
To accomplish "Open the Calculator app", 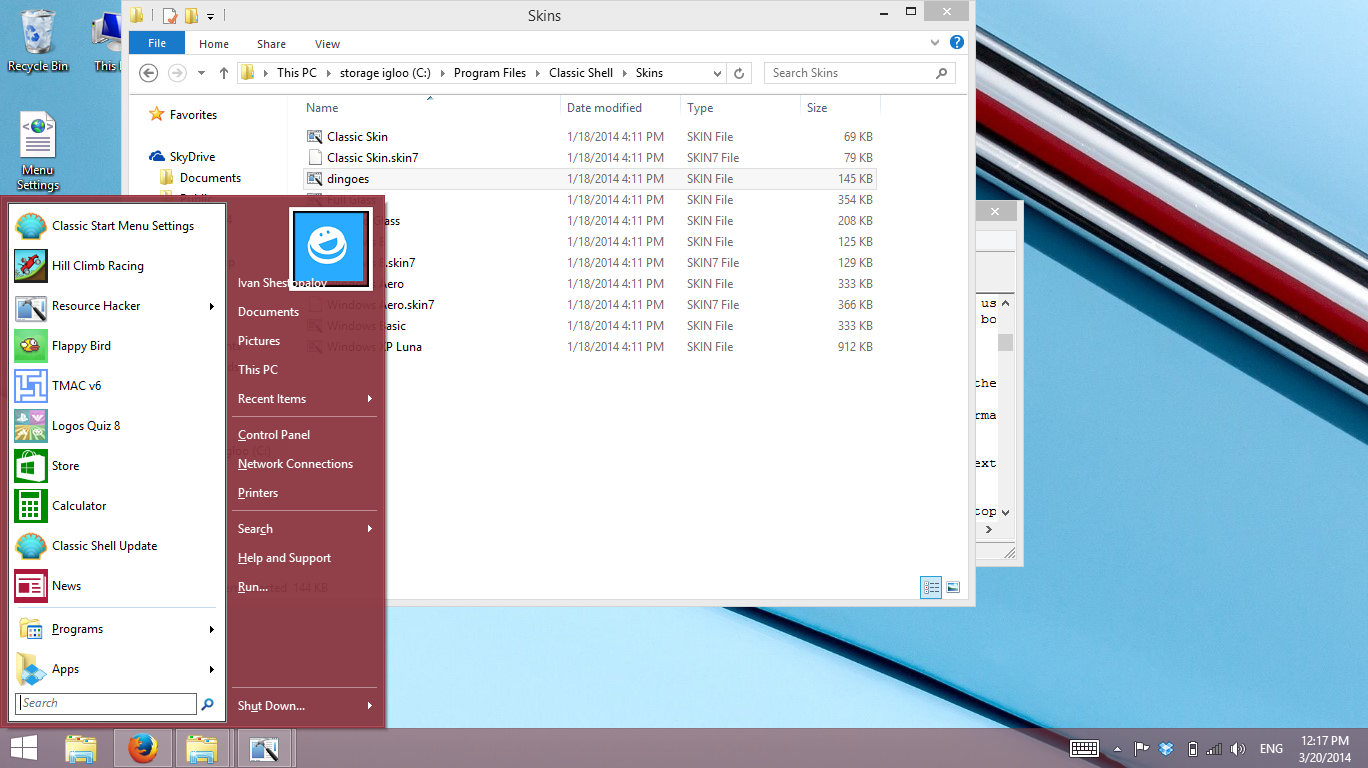I will click(x=79, y=506).
